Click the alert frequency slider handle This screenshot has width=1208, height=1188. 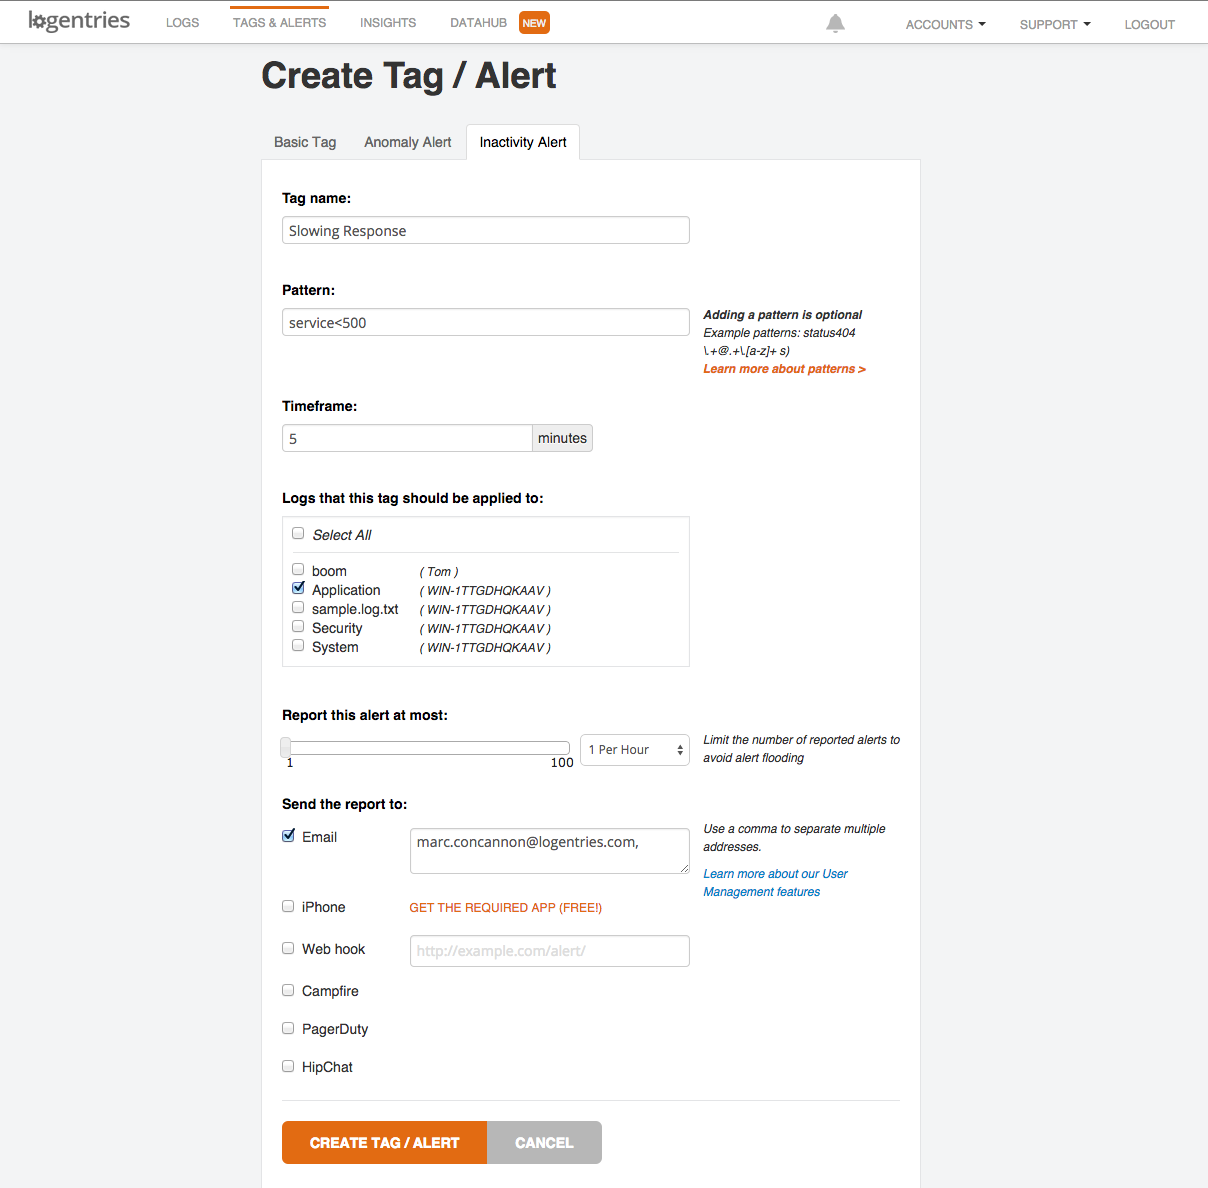[286, 747]
